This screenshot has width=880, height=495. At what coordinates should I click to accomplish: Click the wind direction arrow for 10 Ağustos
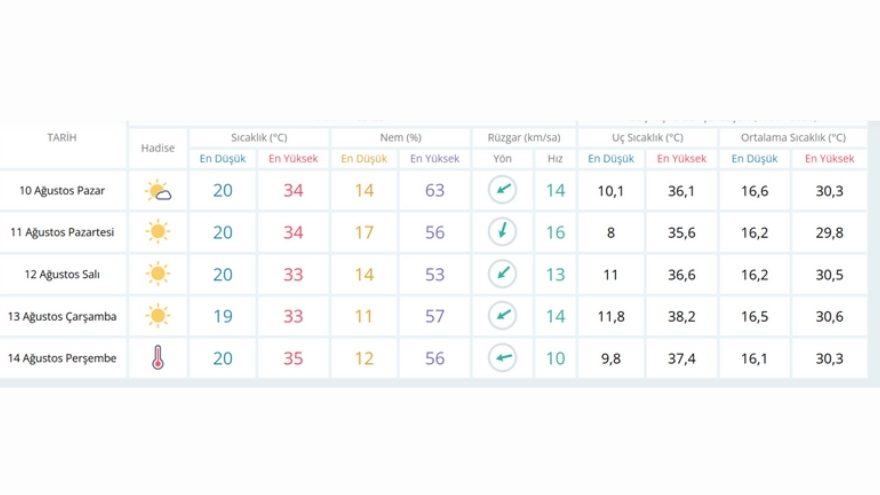502,190
